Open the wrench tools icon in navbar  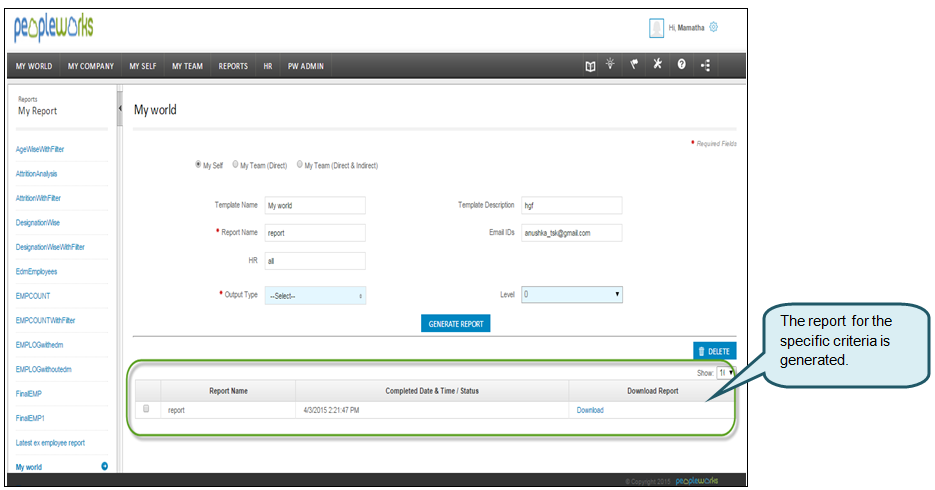point(657,66)
